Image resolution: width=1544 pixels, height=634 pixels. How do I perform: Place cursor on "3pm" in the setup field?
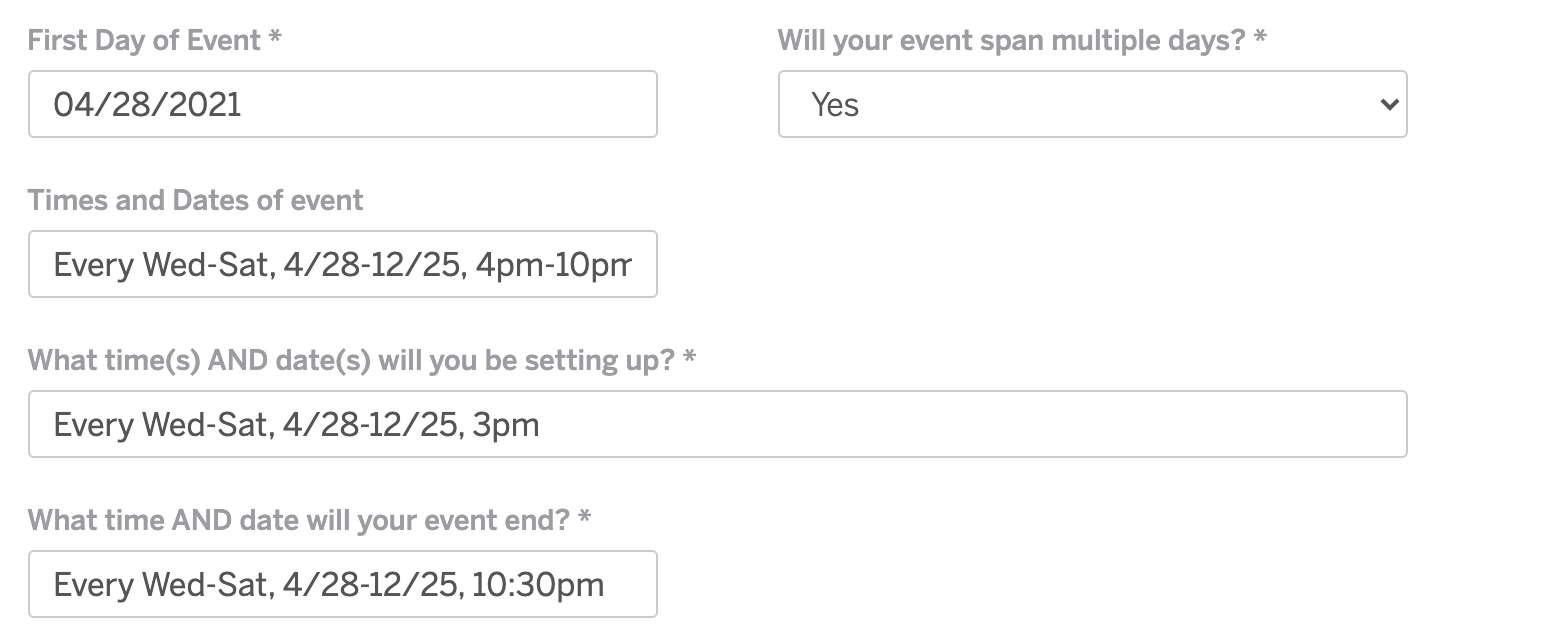(506, 425)
